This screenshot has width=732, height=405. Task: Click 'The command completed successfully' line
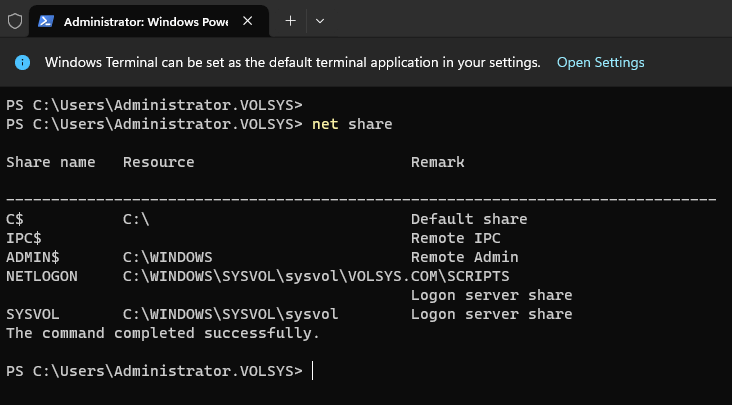click(163, 333)
